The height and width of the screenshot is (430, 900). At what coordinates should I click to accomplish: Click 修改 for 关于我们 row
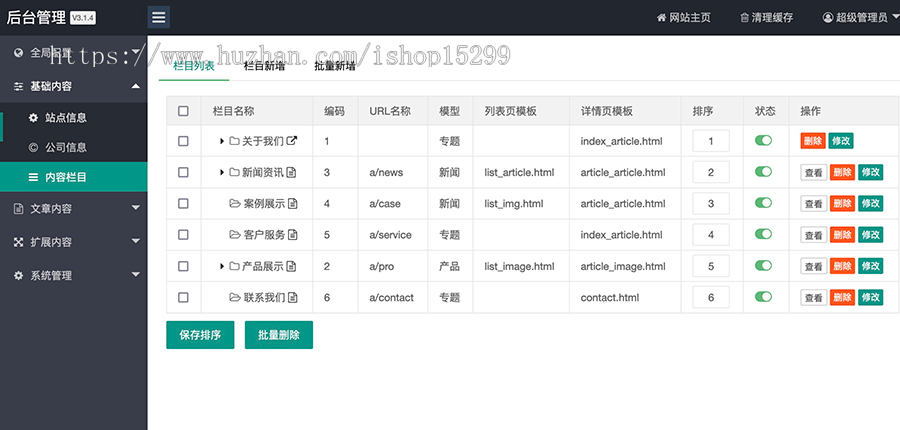coord(841,141)
